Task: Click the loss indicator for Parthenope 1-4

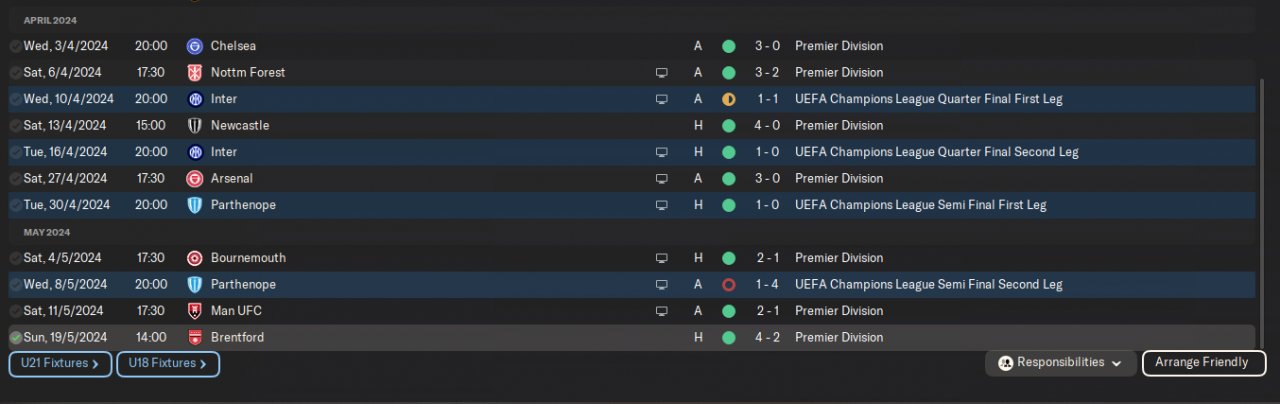Action: coord(729,285)
